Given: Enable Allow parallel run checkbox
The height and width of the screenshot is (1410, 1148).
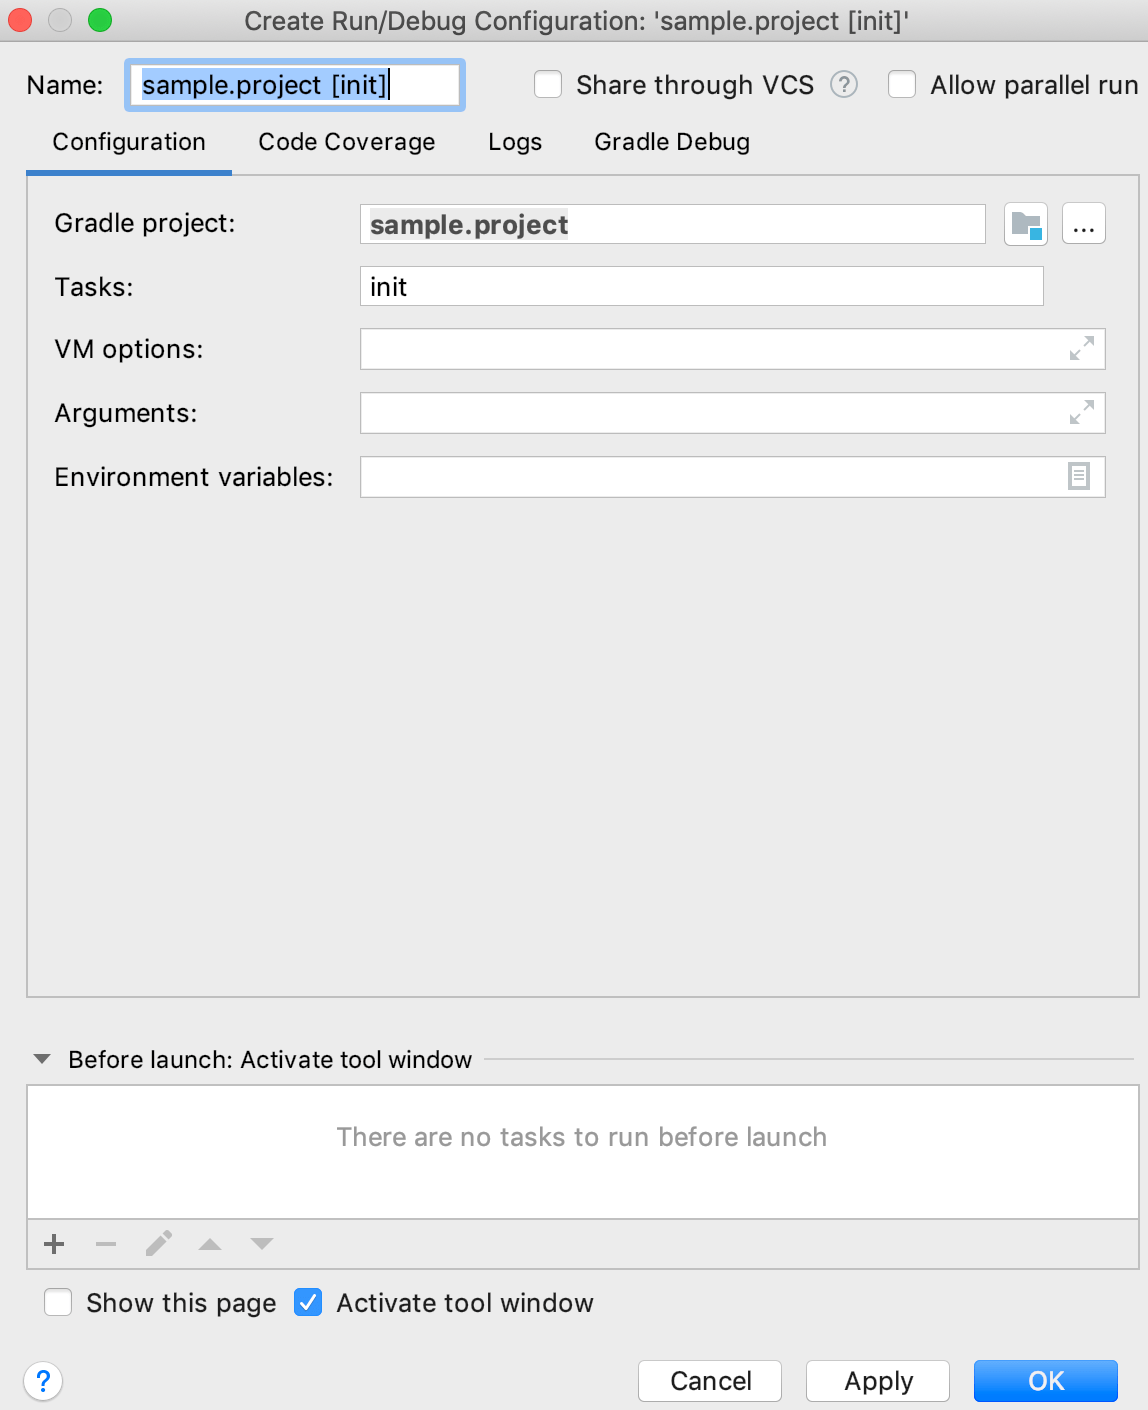Looking at the screenshot, I should (x=902, y=85).
